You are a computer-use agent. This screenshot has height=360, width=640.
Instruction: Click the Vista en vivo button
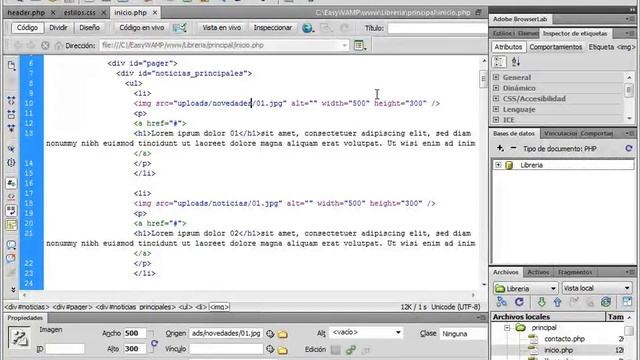point(222,27)
